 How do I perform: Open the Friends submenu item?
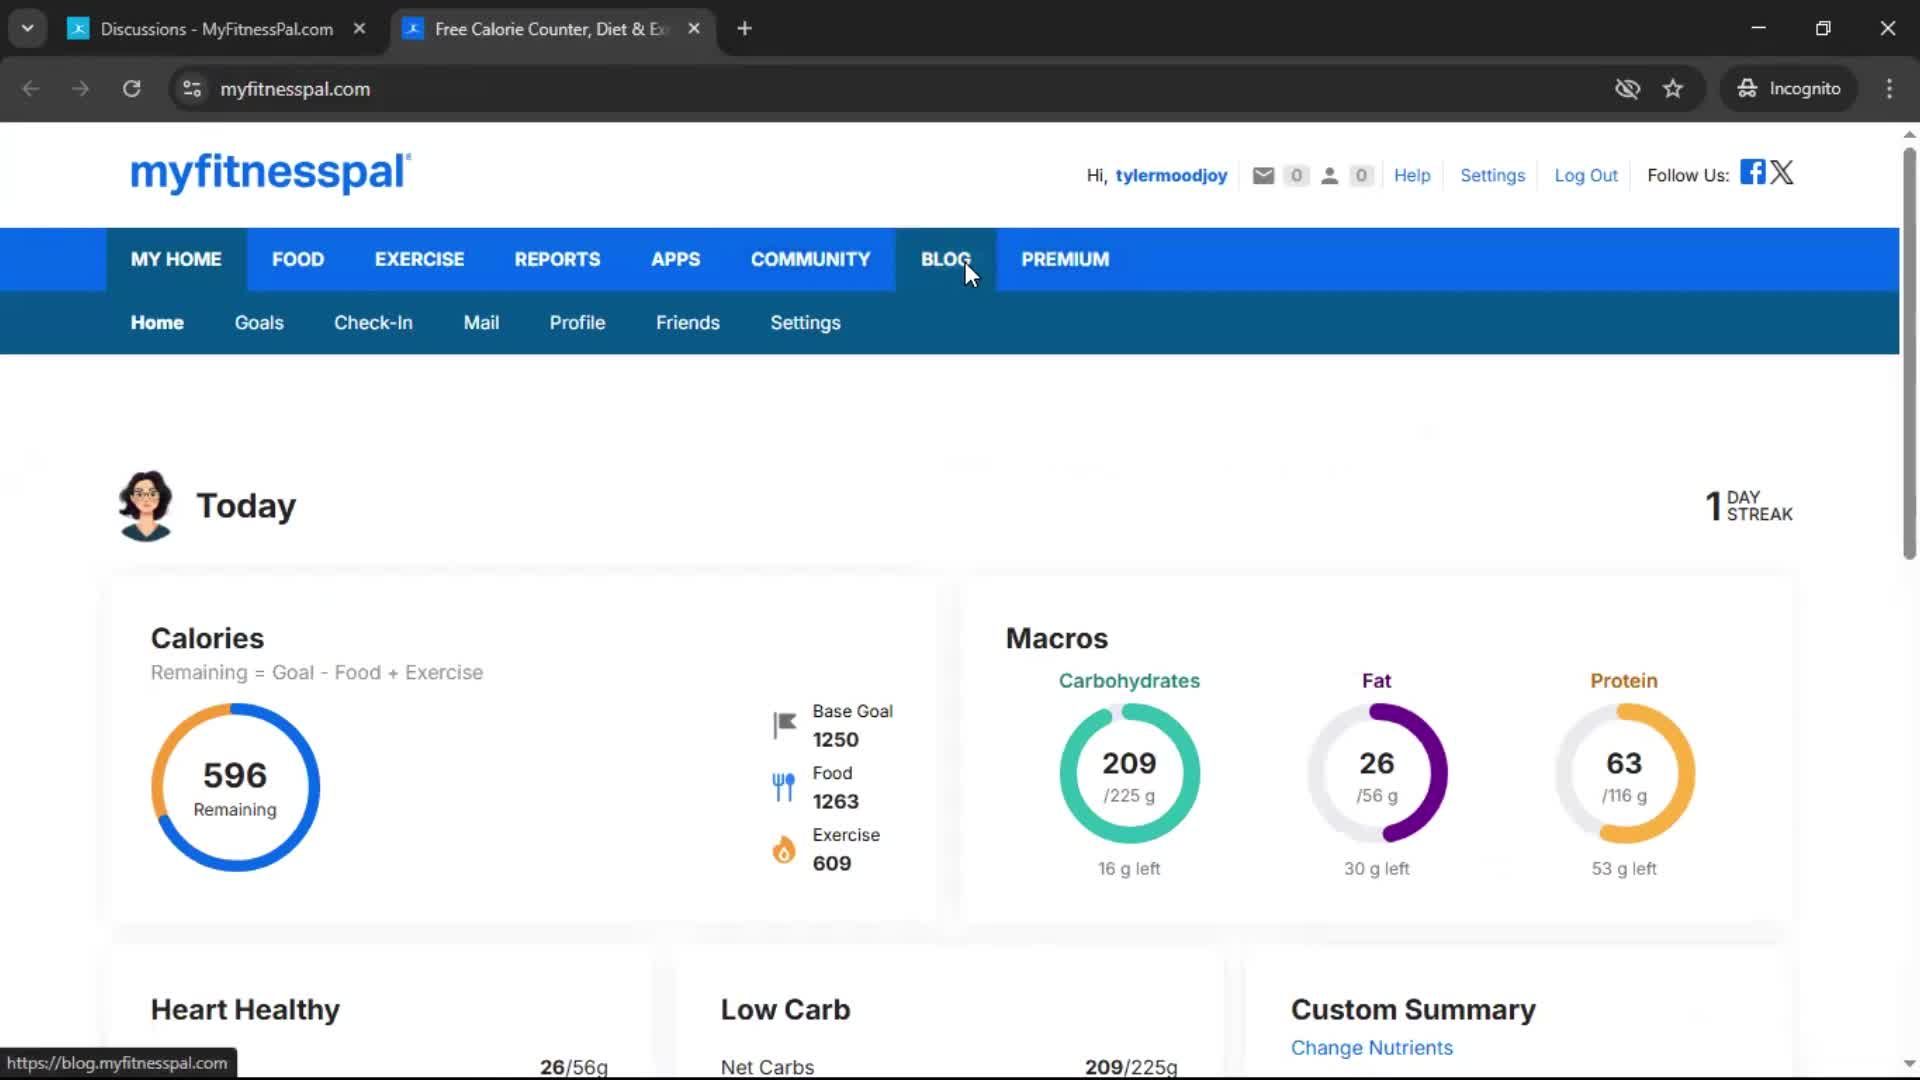click(x=688, y=323)
